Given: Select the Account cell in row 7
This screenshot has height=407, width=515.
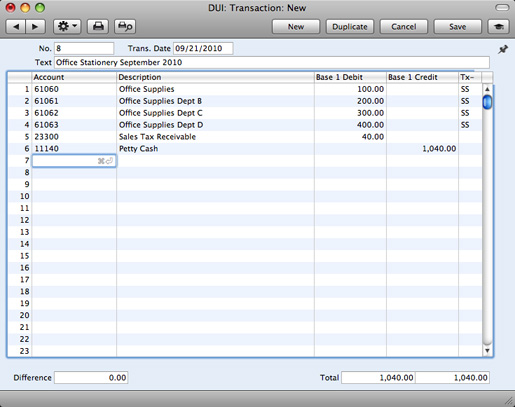Looking at the screenshot, I should 74,161.
